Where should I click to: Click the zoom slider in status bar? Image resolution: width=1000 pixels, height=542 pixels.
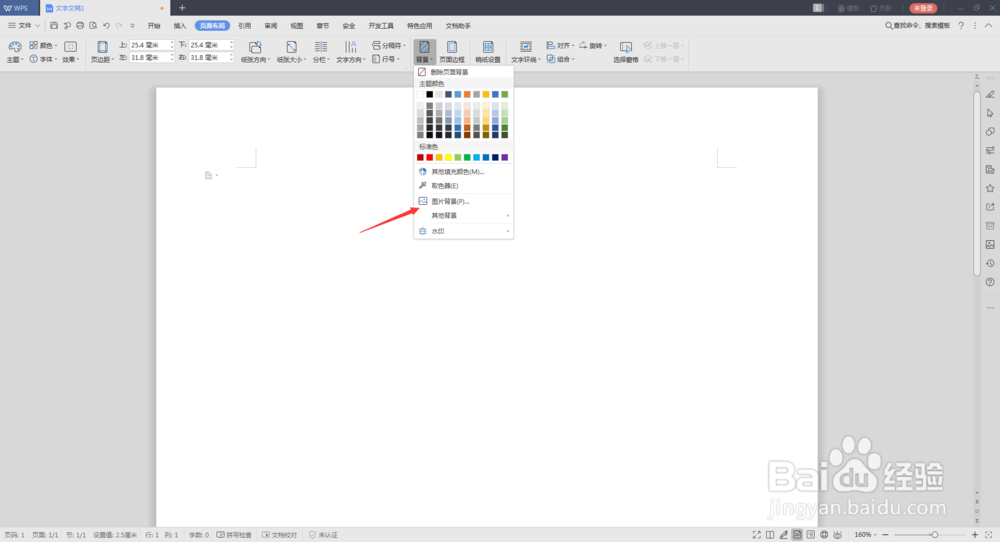(x=929, y=535)
